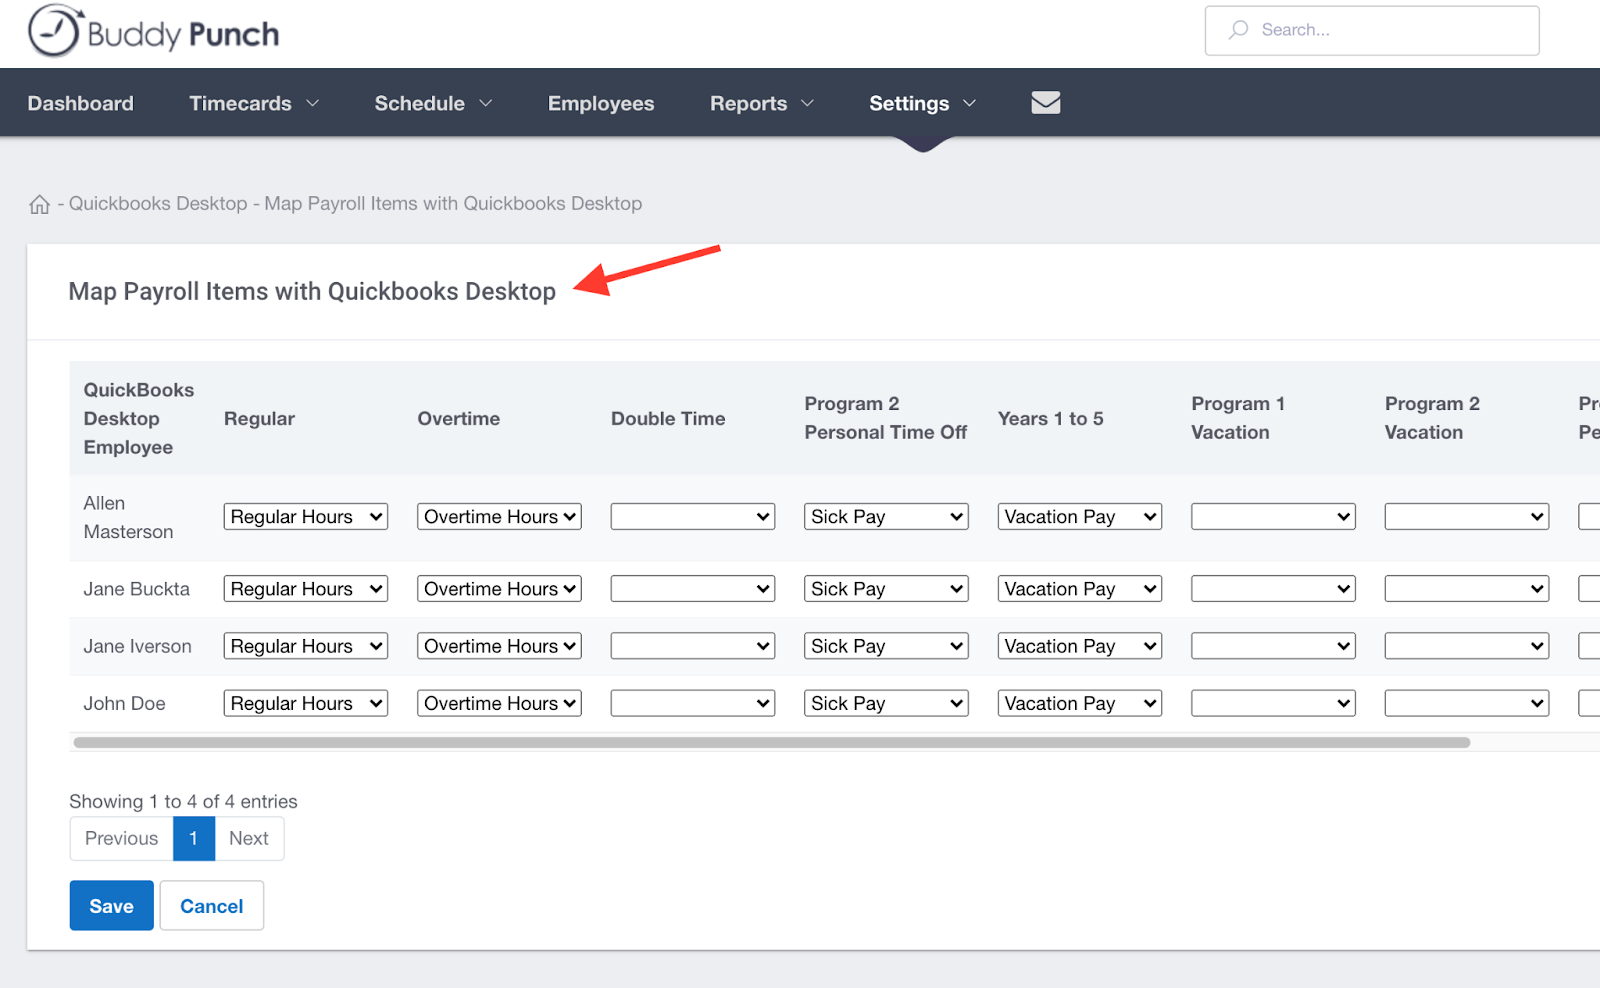Open the Employees page
Viewport: 1600px width, 988px height.
tap(601, 103)
